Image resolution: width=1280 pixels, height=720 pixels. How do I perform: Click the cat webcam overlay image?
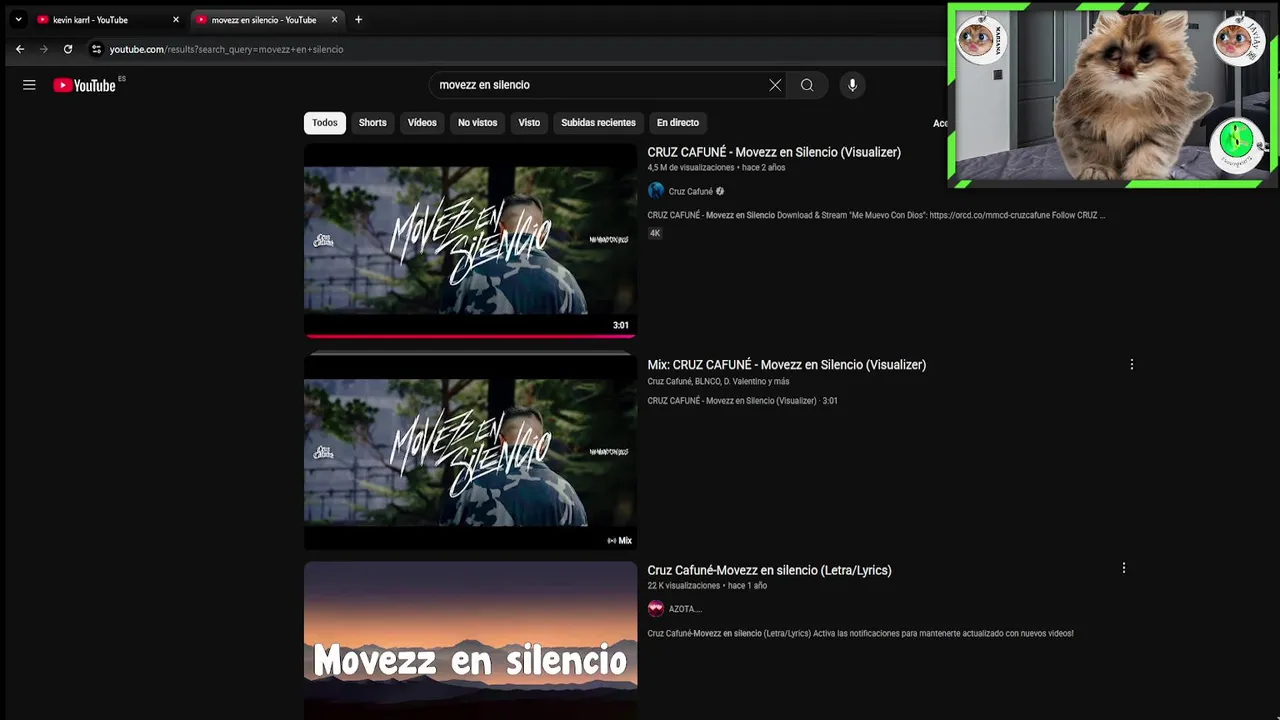click(x=1112, y=96)
